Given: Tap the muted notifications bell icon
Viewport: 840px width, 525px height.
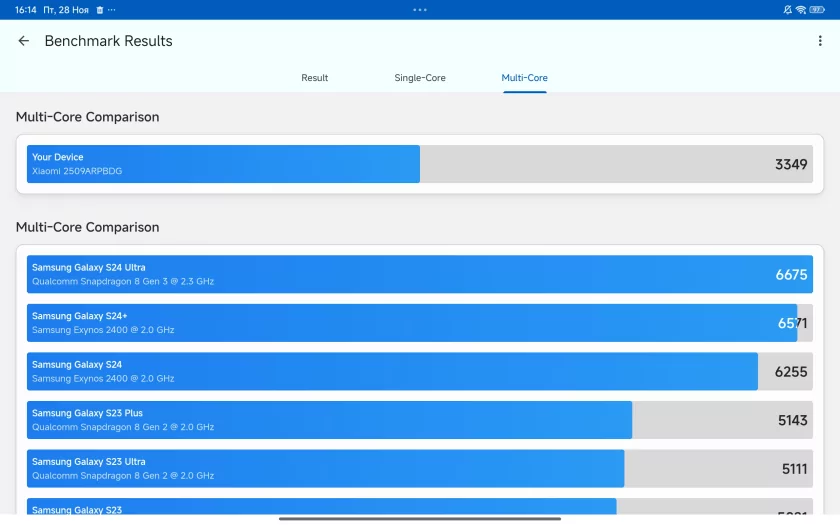Looking at the screenshot, I should [x=787, y=9].
